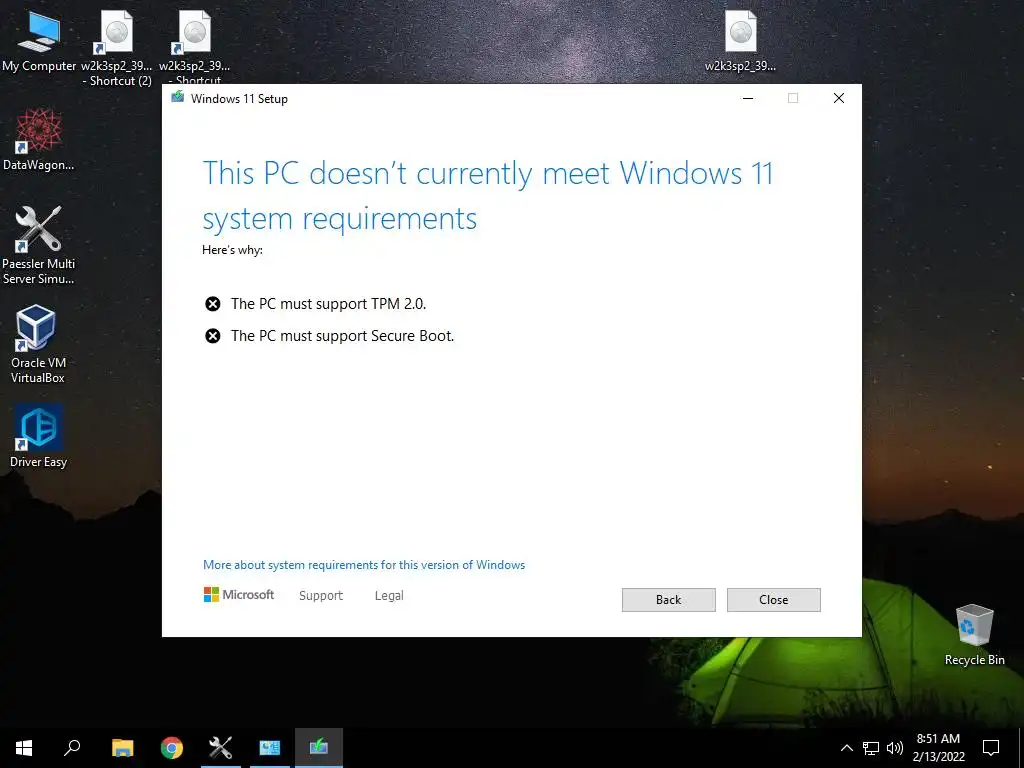This screenshot has width=1024, height=768.
Task: Click the system requirements heading text
Action: 488,195
